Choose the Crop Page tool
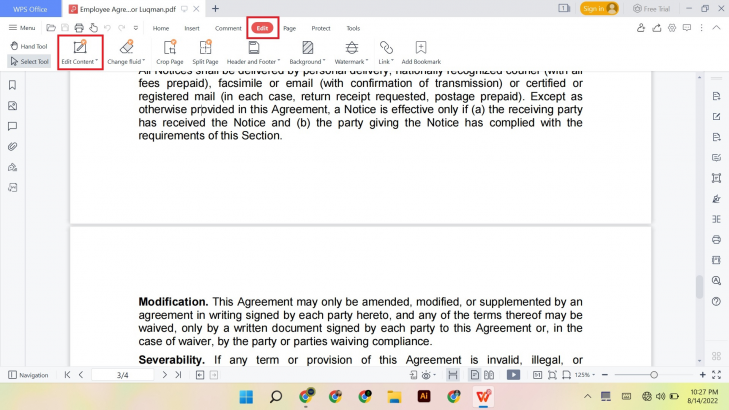Image resolution: width=729 pixels, height=410 pixels. (x=170, y=52)
